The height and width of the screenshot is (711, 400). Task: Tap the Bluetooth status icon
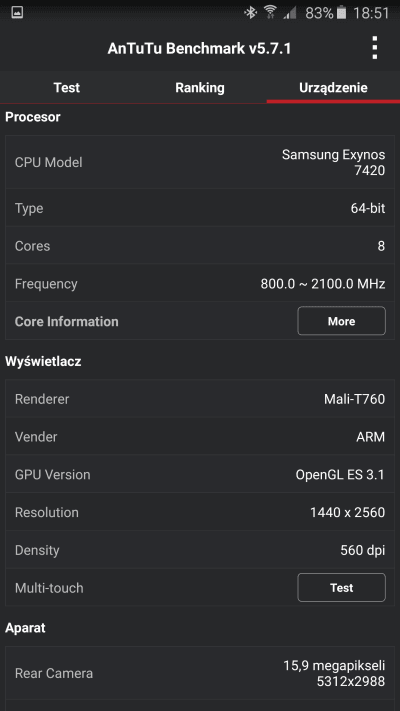250,13
